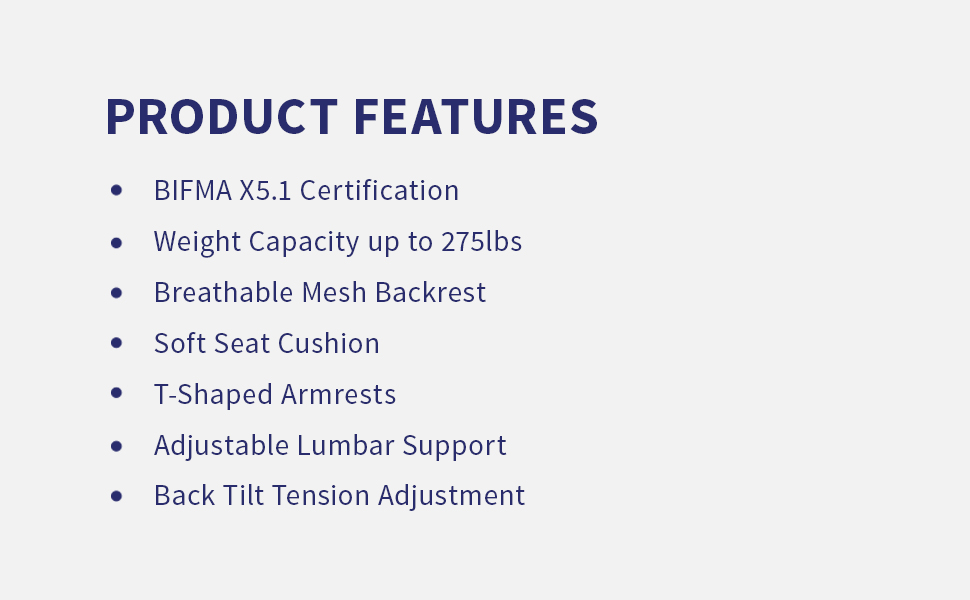Click the T-Shaped Armrests text
Image resolution: width=970 pixels, height=600 pixels.
pyautogui.click(x=275, y=394)
